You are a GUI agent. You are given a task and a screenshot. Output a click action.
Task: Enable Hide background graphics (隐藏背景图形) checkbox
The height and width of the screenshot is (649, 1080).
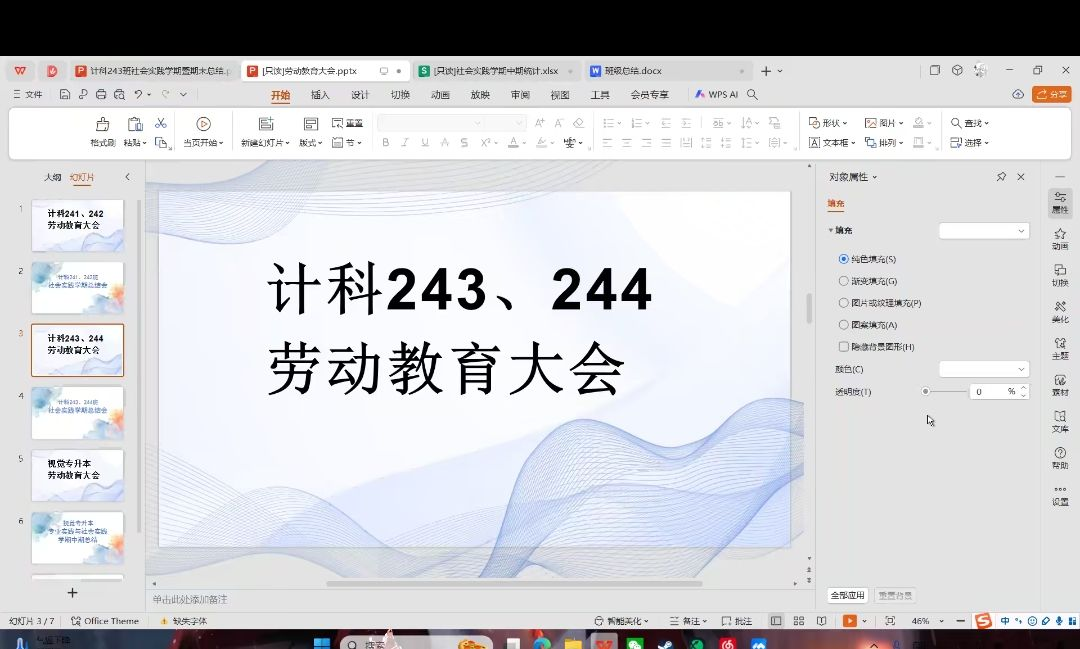(x=844, y=347)
